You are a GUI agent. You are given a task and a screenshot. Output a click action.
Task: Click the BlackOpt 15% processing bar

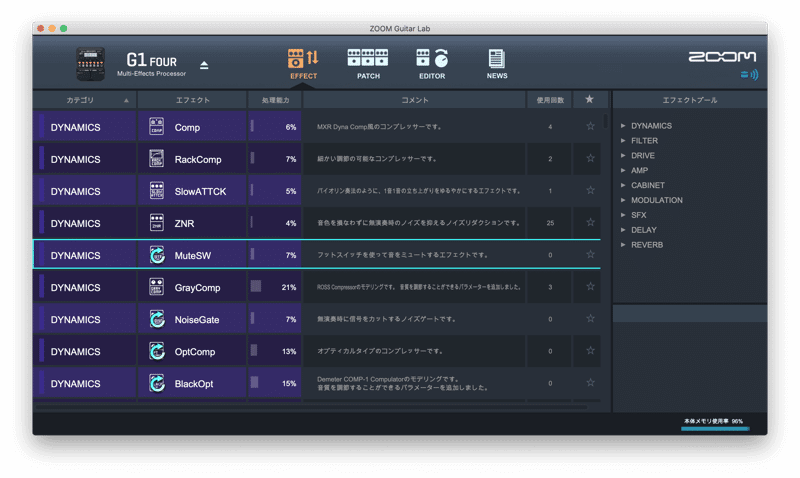tap(255, 382)
